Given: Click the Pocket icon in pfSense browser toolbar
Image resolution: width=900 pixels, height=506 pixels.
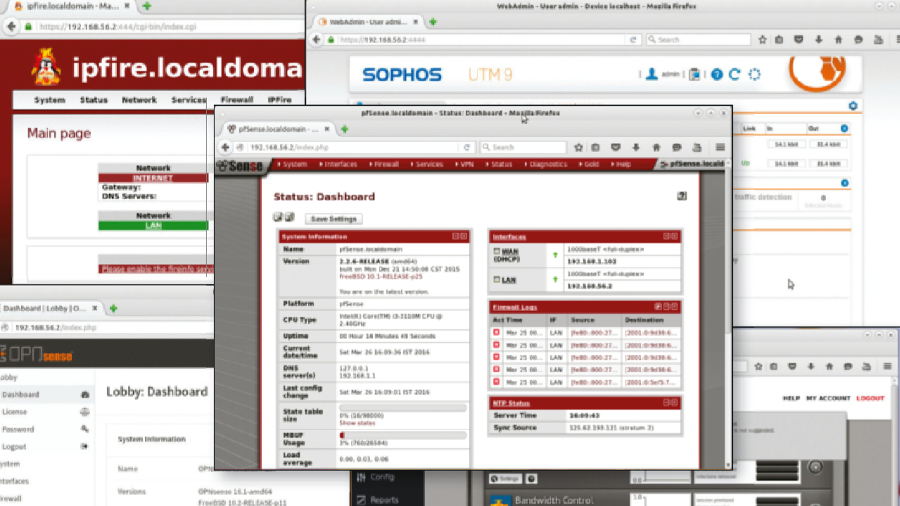Looking at the screenshot, I should [615, 147].
